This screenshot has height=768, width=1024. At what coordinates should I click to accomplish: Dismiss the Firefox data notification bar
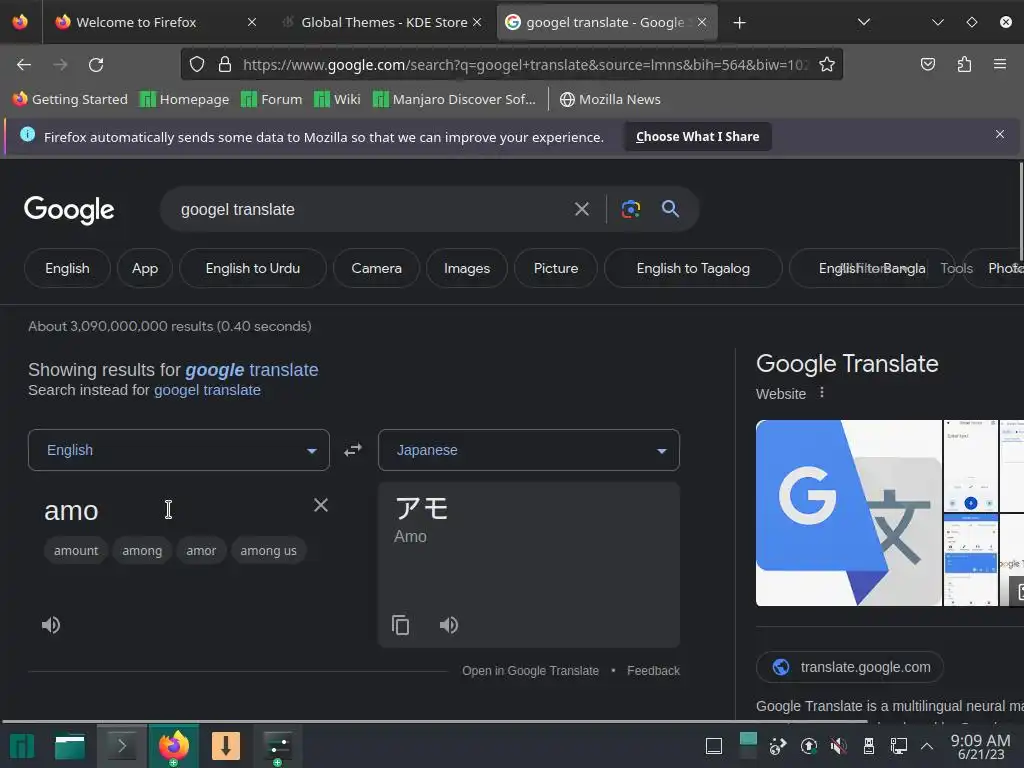(x=999, y=134)
